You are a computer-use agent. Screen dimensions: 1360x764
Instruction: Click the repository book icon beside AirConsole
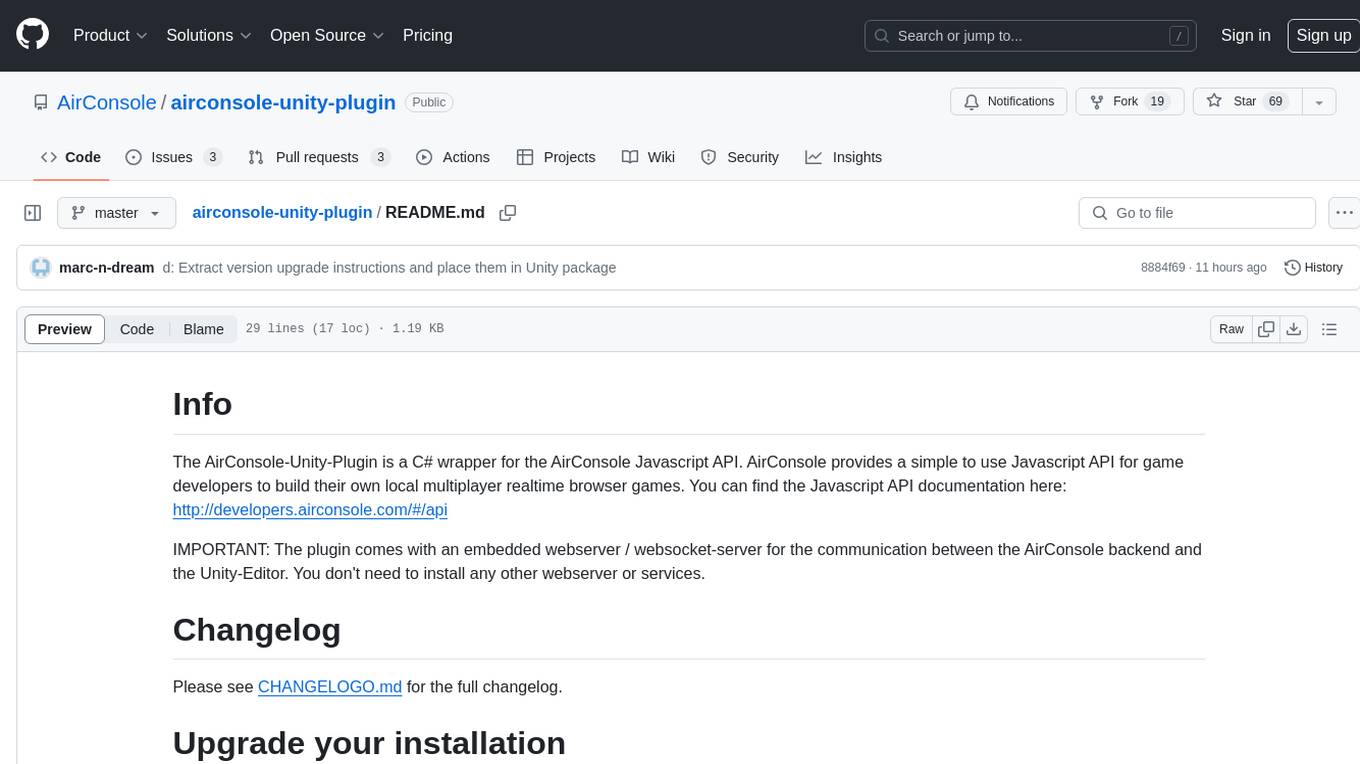[x=40, y=102]
